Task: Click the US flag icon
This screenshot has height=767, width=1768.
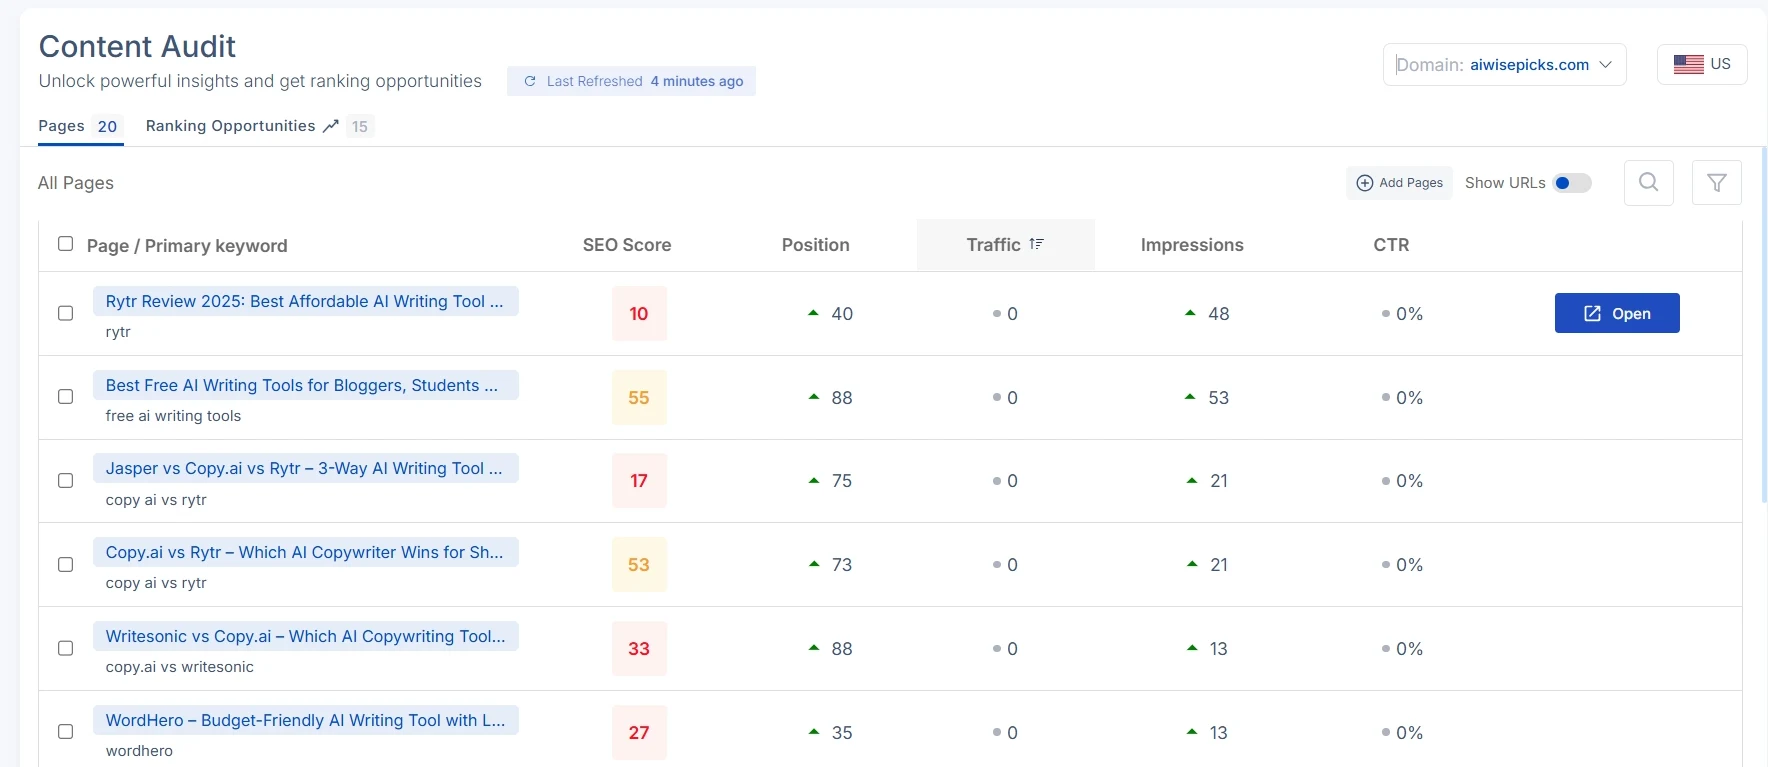Action: (x=1689, y=64)
